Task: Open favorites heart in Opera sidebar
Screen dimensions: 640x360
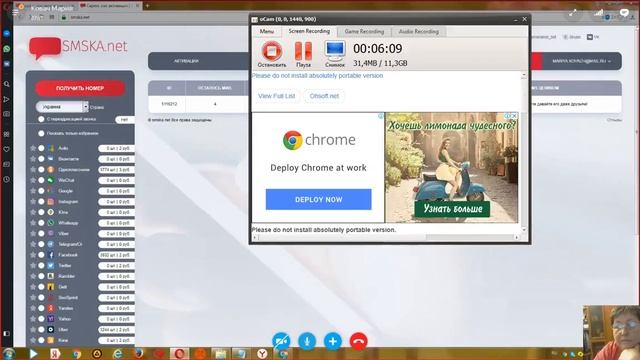Action: 7,149
